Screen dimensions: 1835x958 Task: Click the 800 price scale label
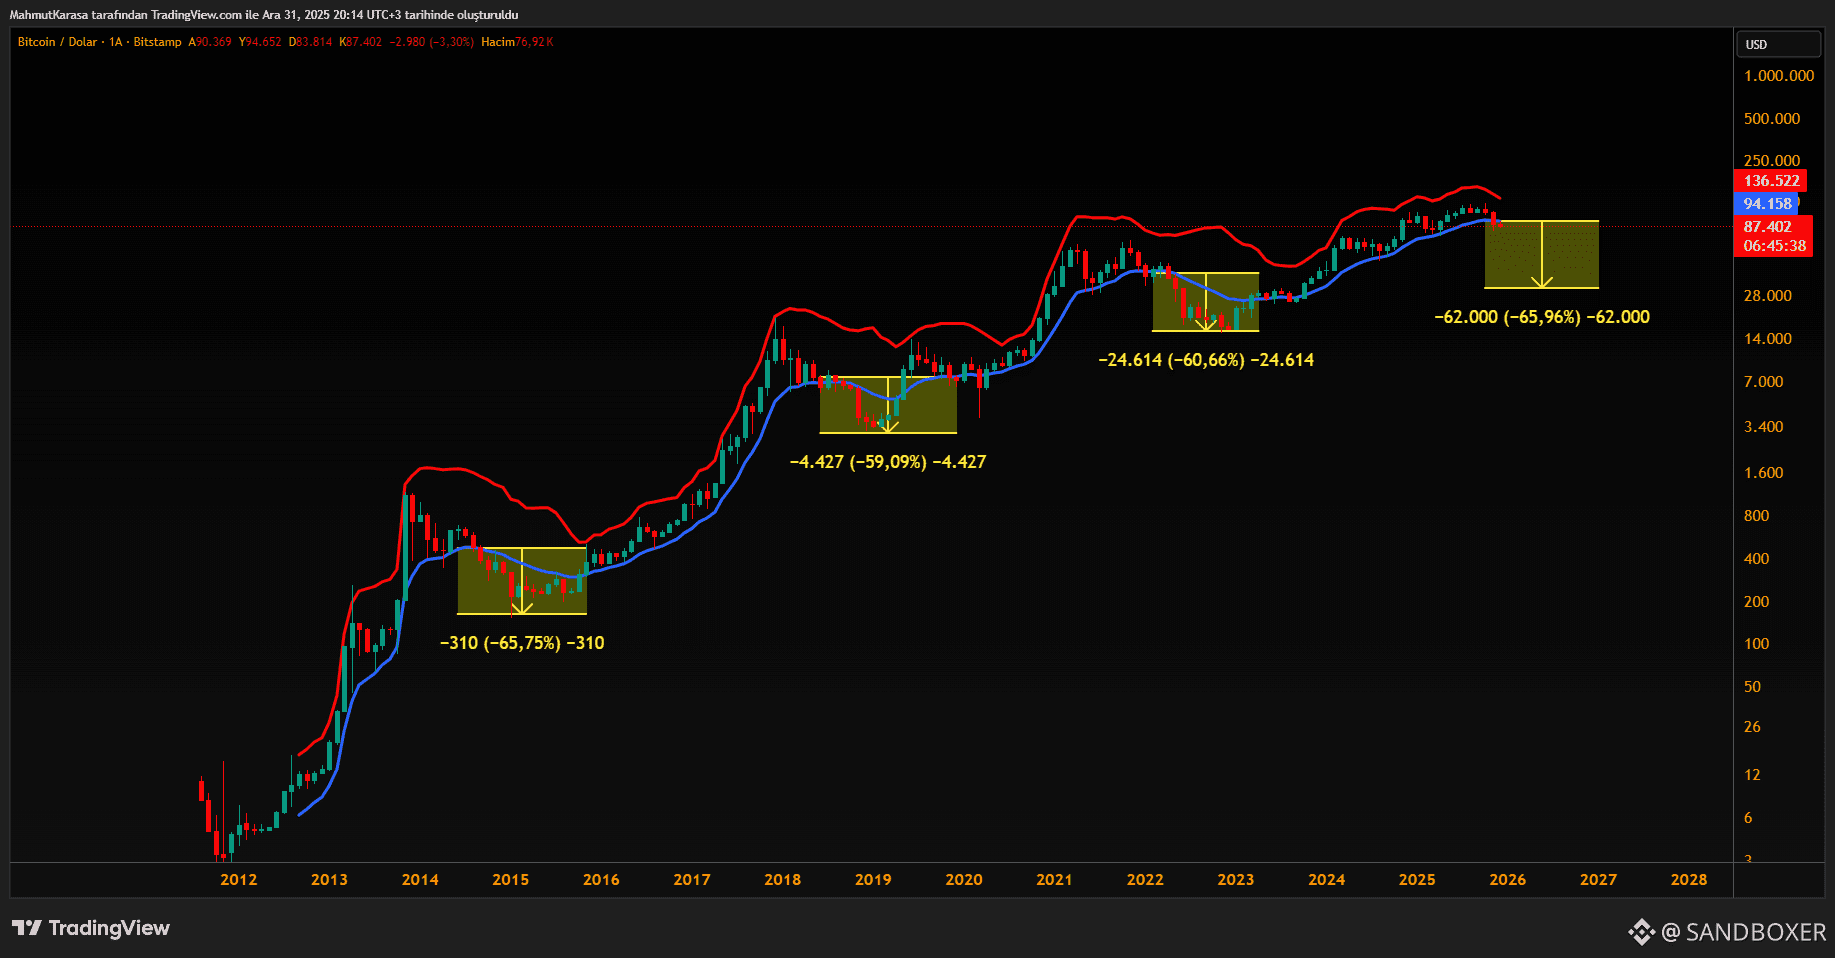1757,516
